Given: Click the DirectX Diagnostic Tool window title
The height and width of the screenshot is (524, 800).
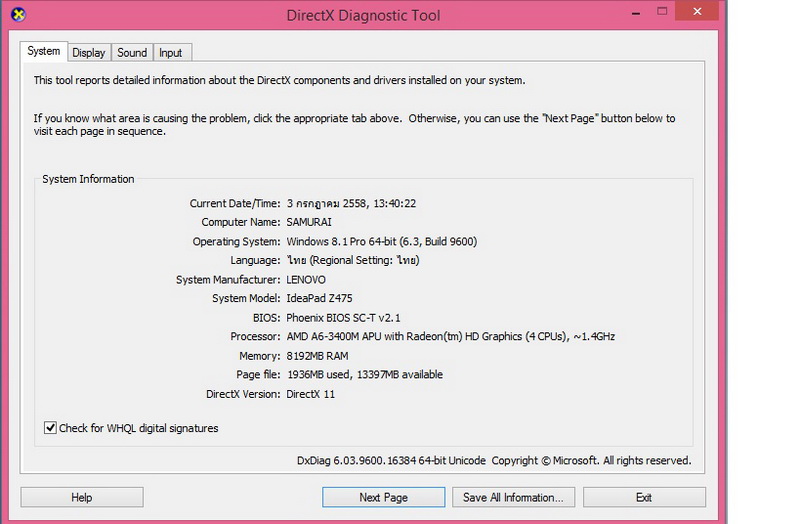Looking at the screenshot, I should pyautogui.click(x=363, y=15).
